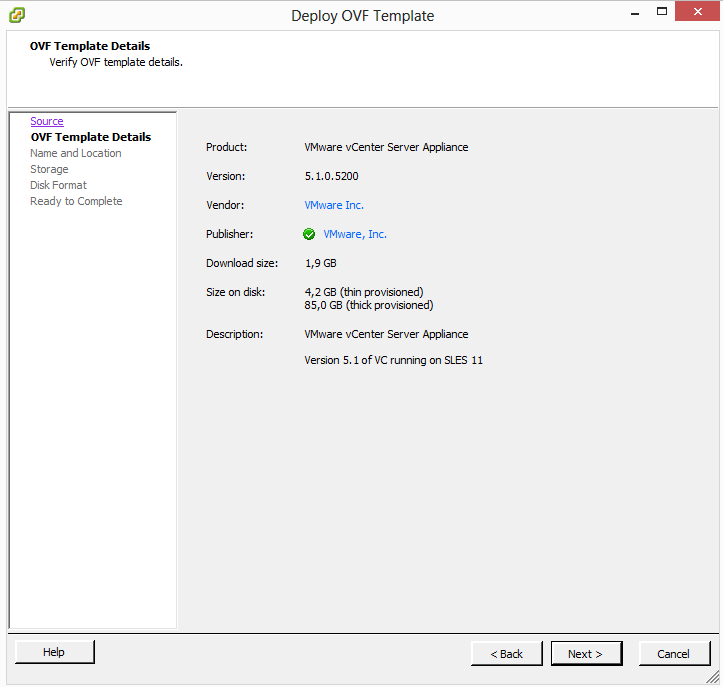Click the Help button

[54, 652]
